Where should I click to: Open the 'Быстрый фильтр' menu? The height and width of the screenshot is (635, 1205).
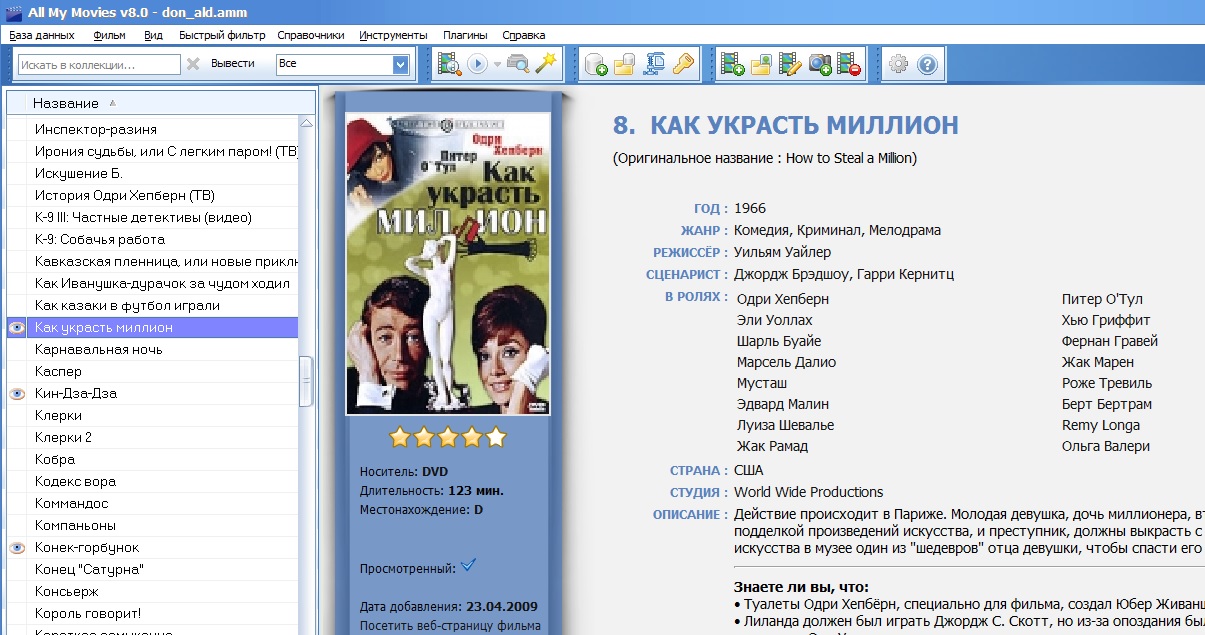point(222,35)
